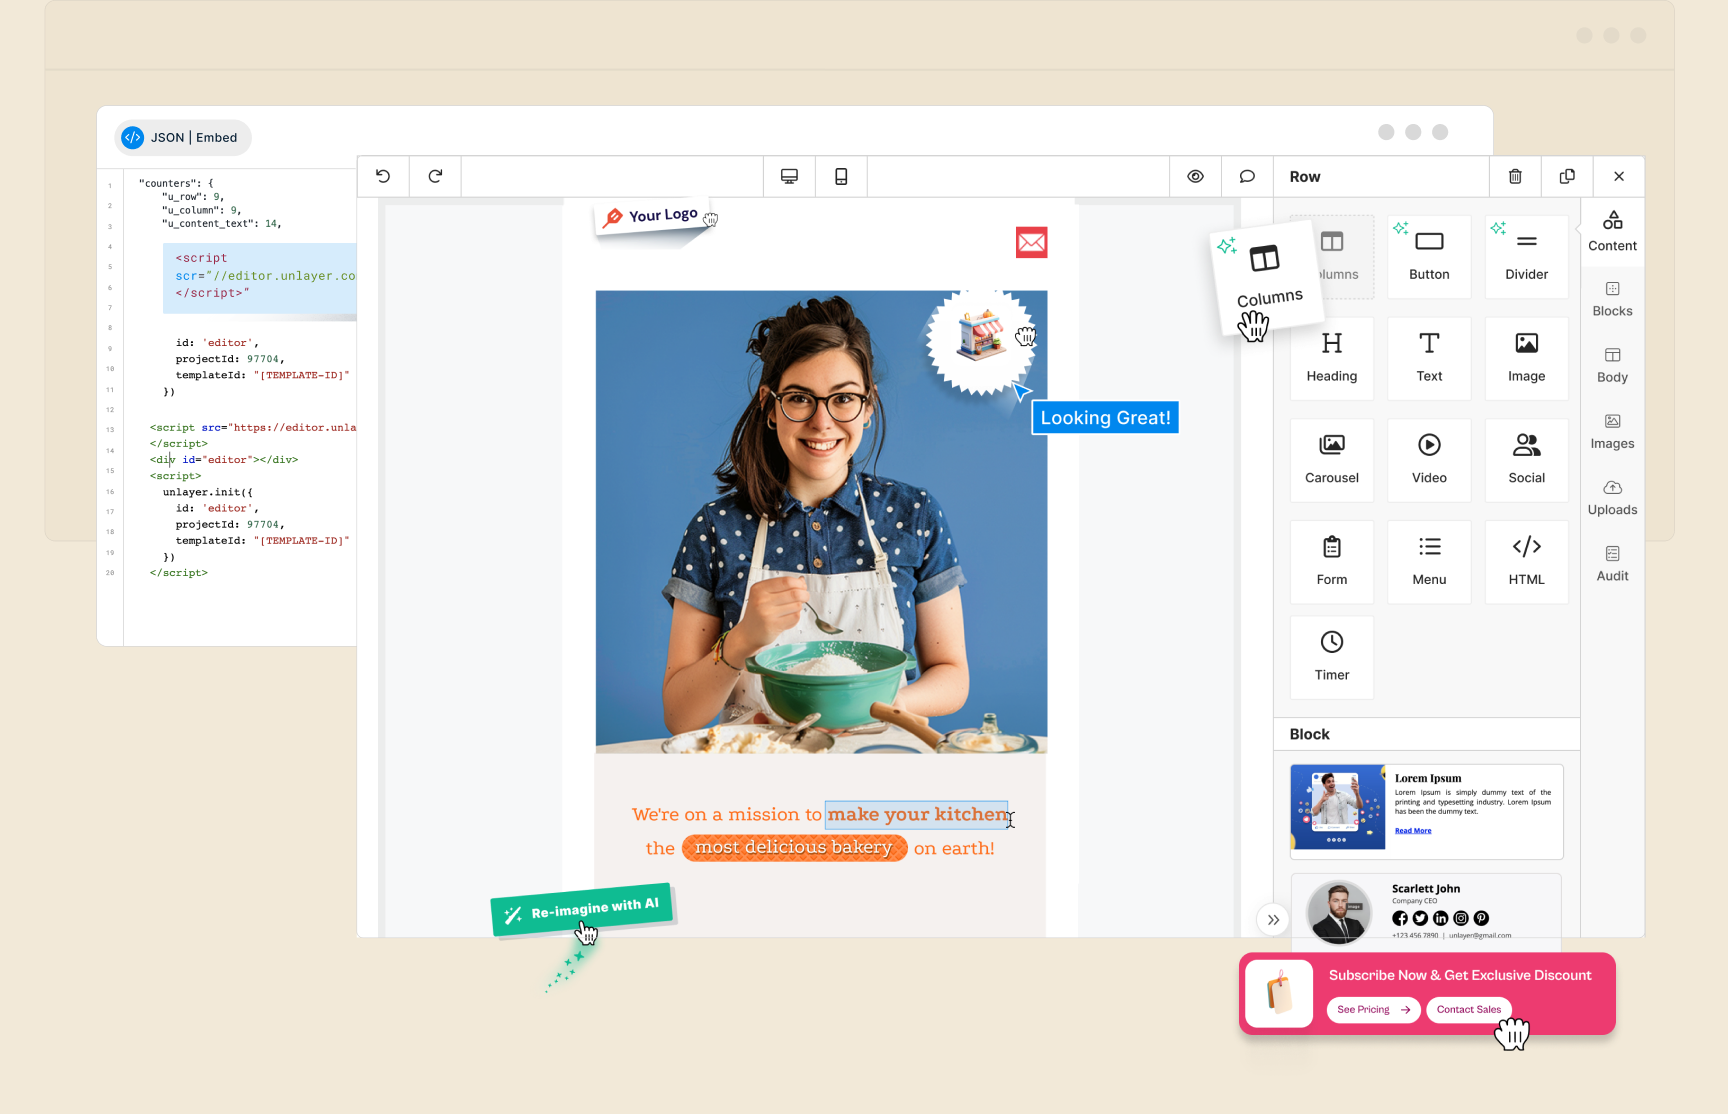Grab the floating Columns tile
Viewport: 1728px width, 1114px height.
[1265, 277]
